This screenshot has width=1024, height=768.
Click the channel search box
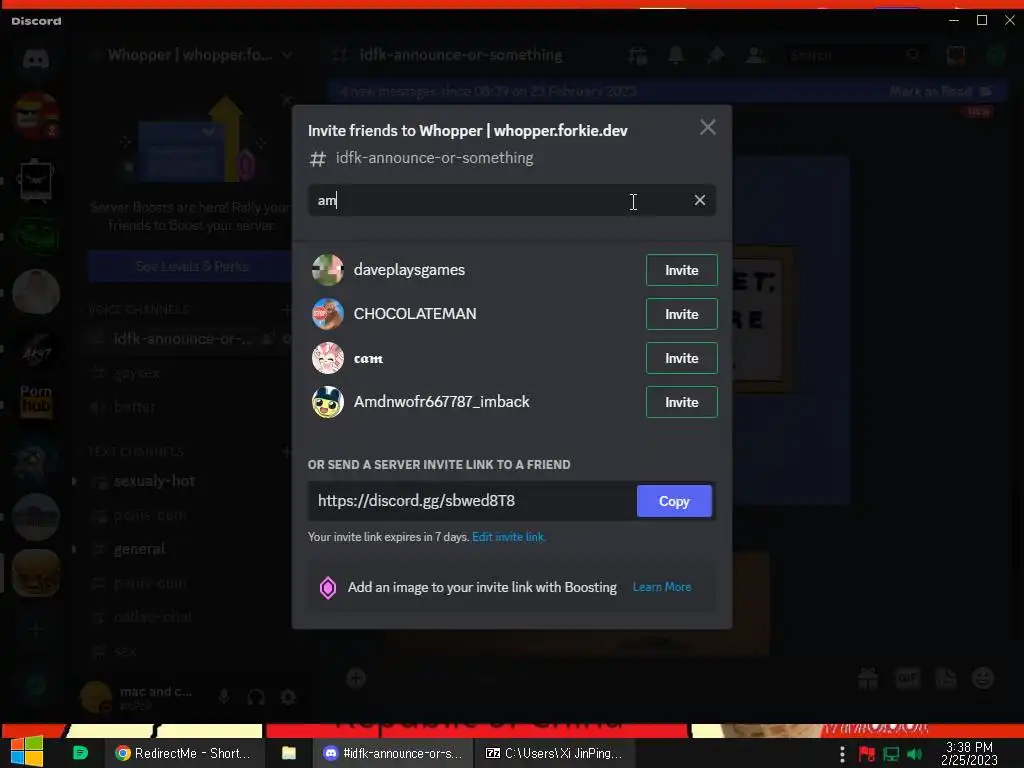tap(854, 56)
